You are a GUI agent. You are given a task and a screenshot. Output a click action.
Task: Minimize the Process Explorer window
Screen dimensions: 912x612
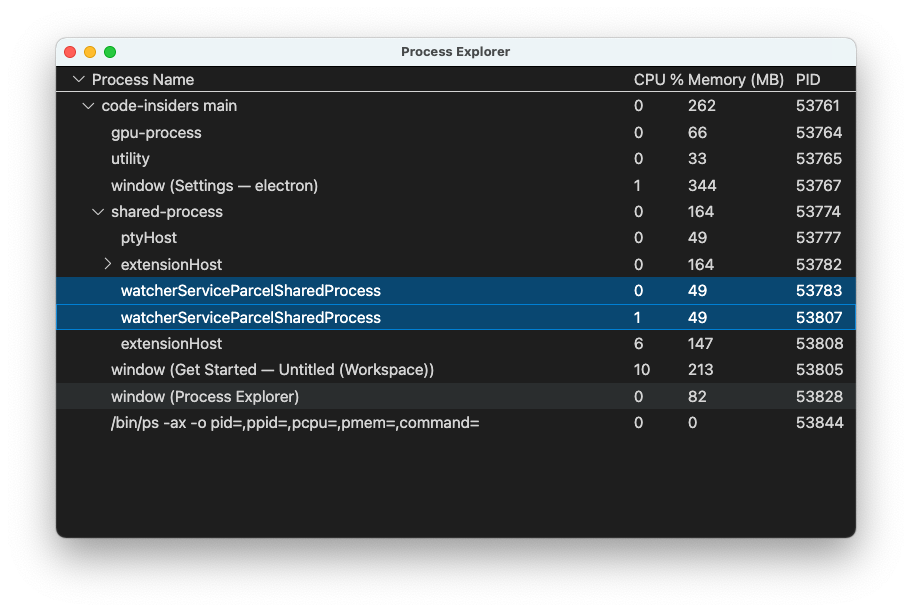point(90,52)
